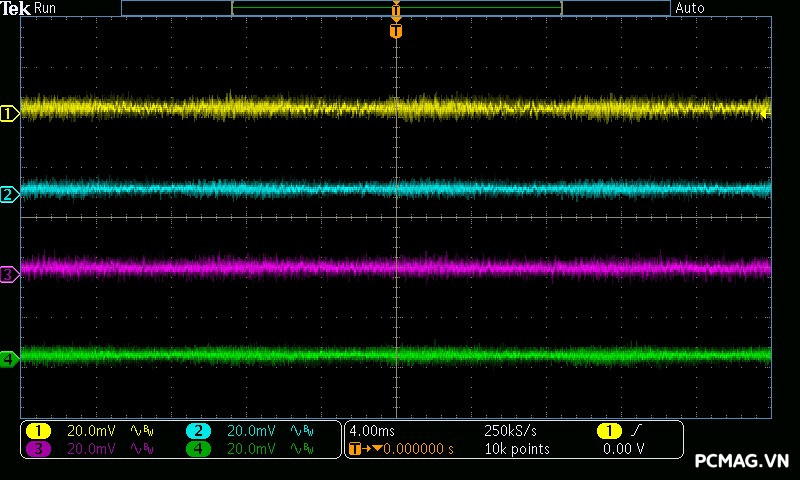
Task: Click the green channel 4 badge
Action: click(x=198, y=449)
